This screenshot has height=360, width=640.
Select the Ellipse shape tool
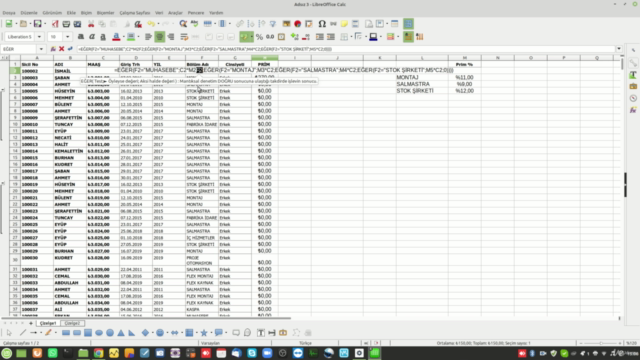coord(99,333)
